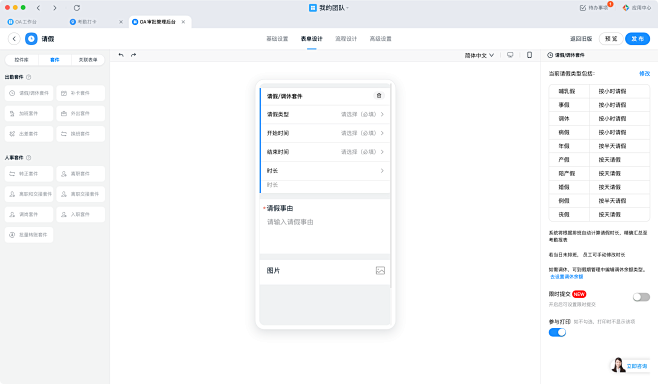Click the help icon beside 出勤套件
Viewport: 658px width, 384px height.
click(x=29, y=77)
